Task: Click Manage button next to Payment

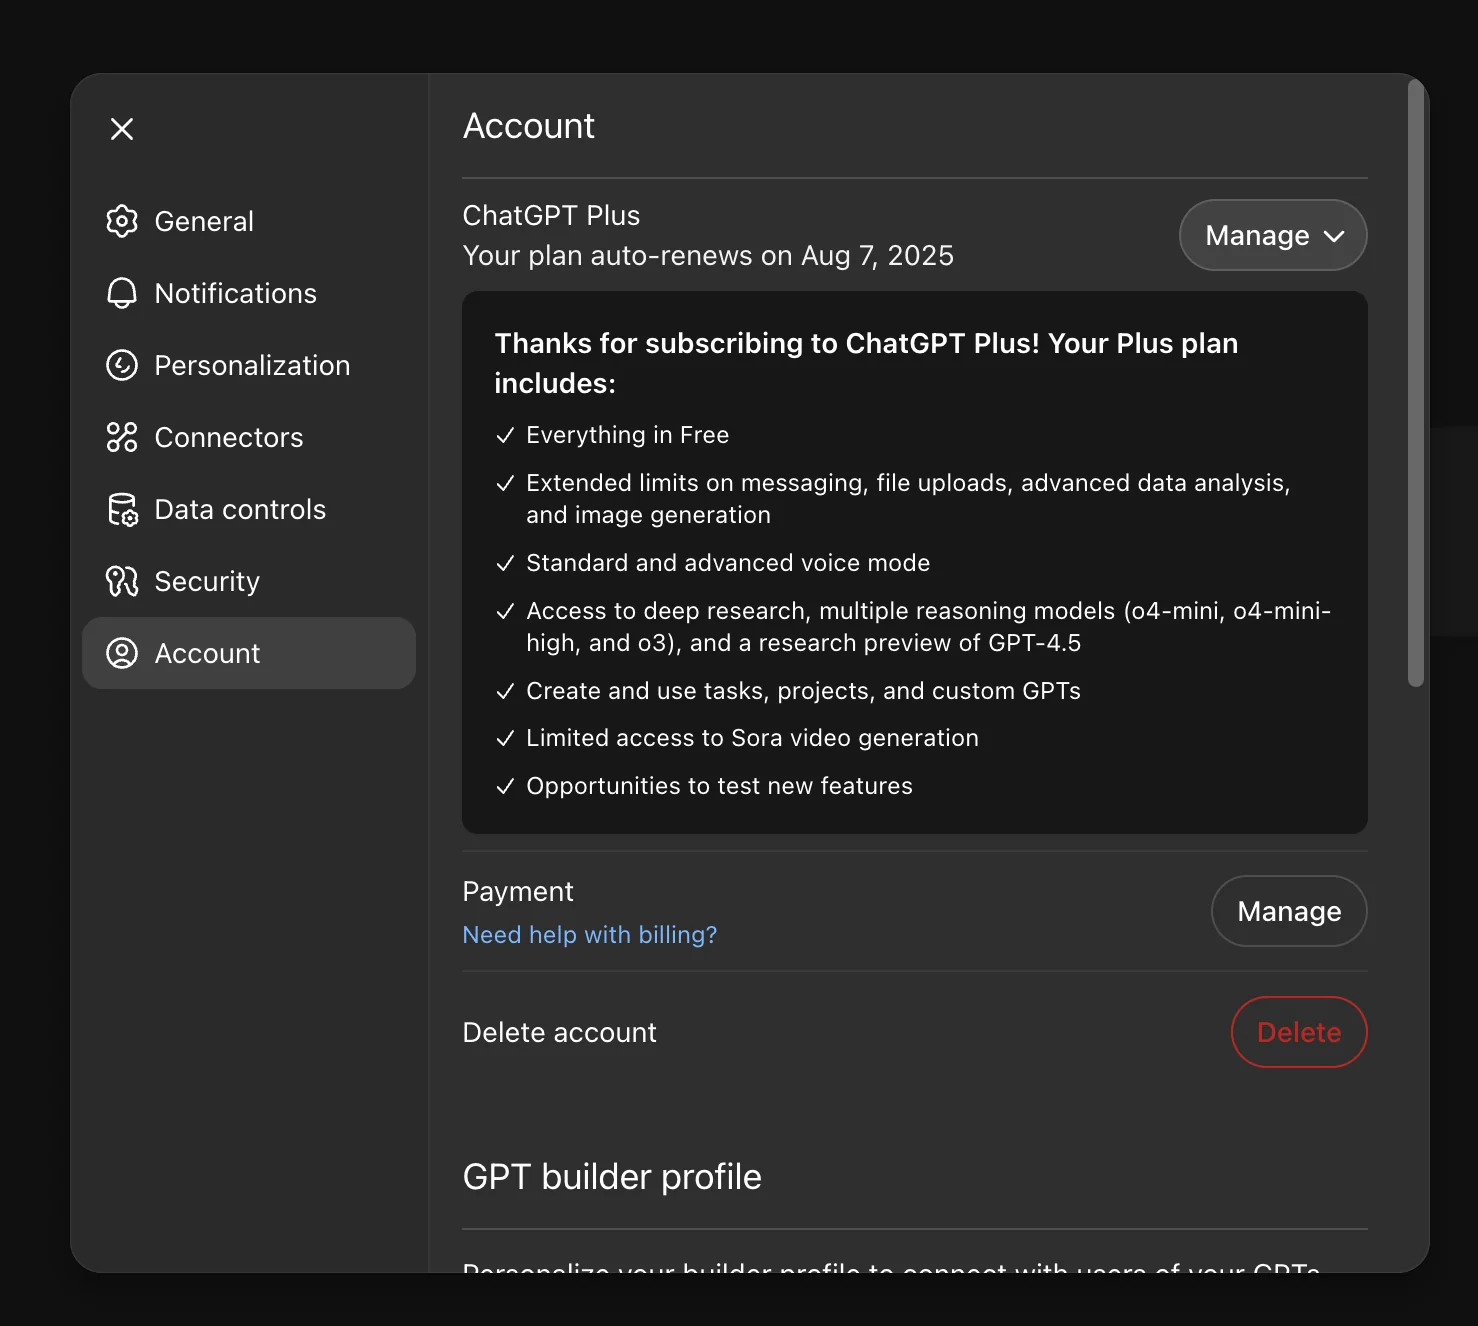Action: pyautogui.click(x=1288, y=911)
